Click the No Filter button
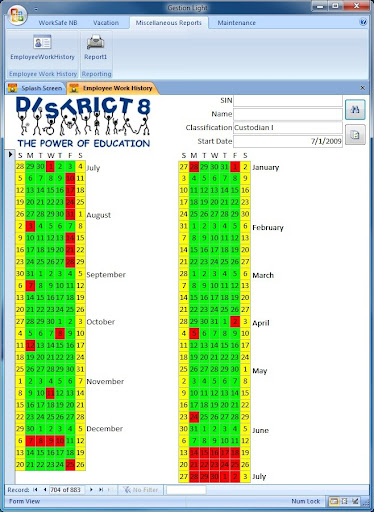374x512 pixels. 140,490
